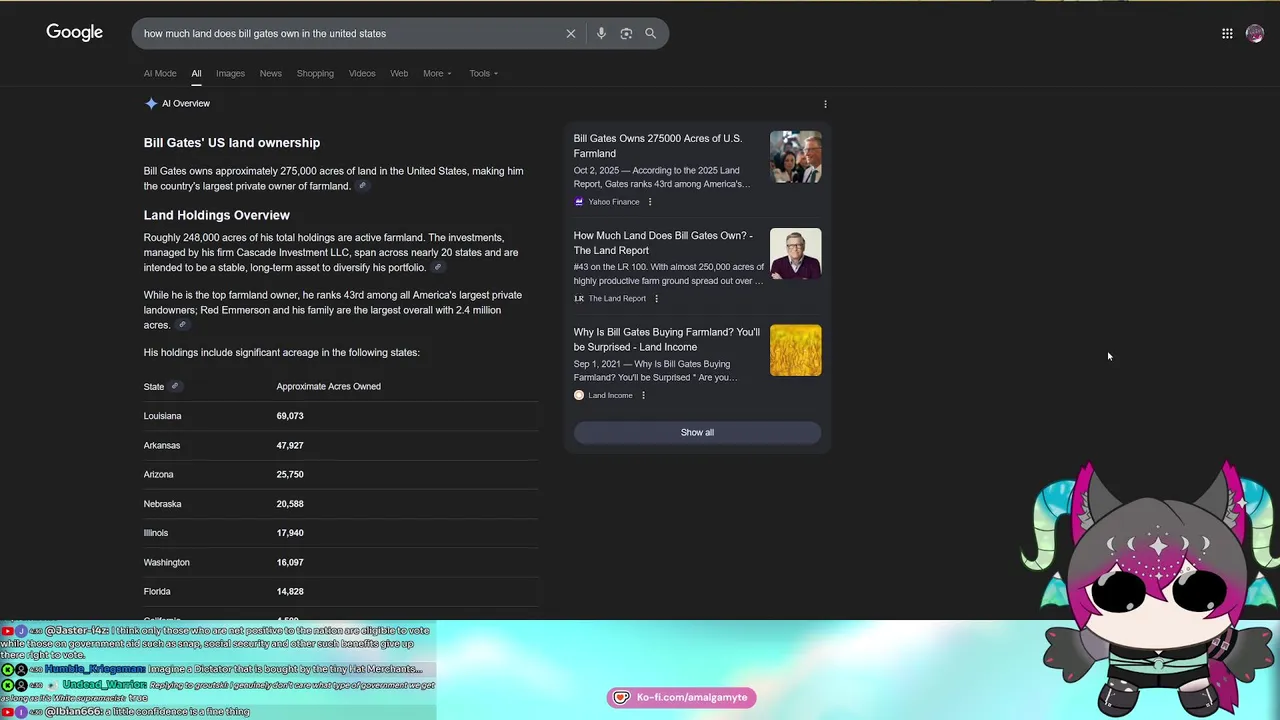Click inside the Google search field
Screen dimensions: 1280x720
point(350,33)
